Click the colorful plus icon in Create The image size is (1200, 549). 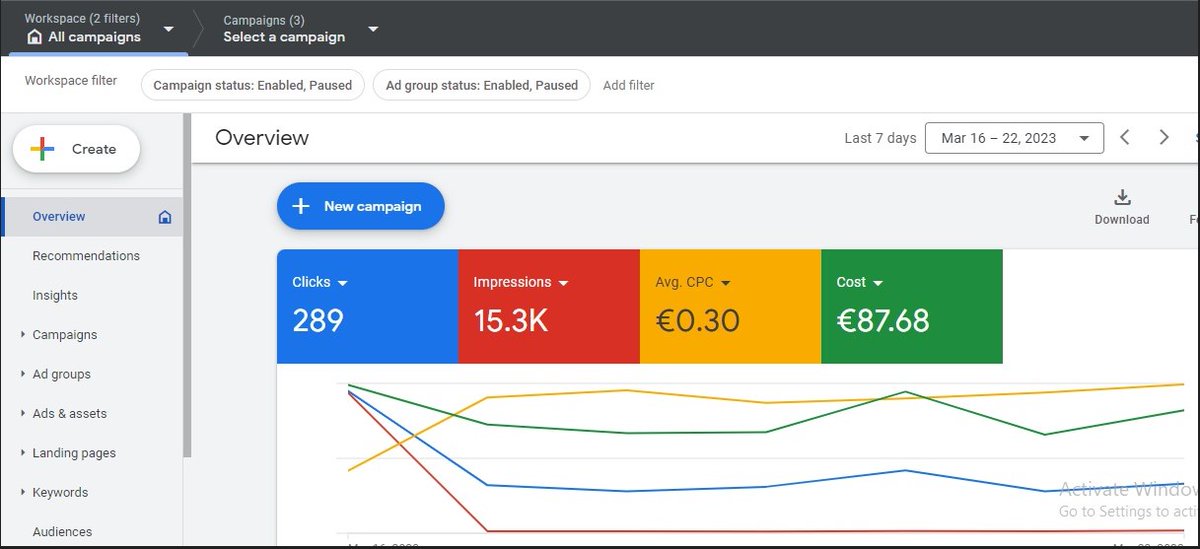[x=43, y=149]
